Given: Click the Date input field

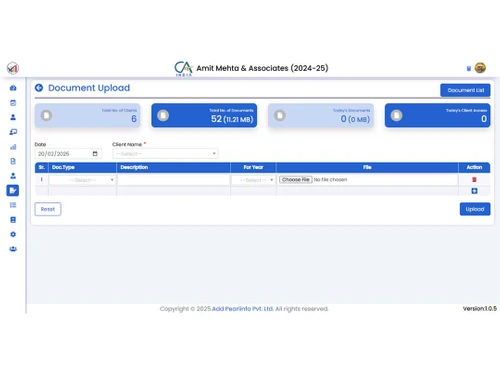Looking at the screenshot, I should pos(68,154).
